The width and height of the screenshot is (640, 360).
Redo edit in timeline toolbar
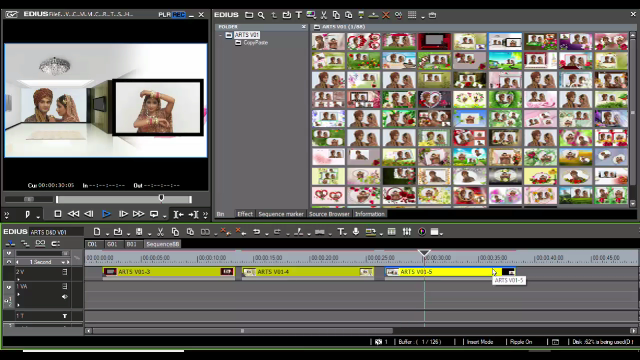pyautogui.click(x=278, y=232)
